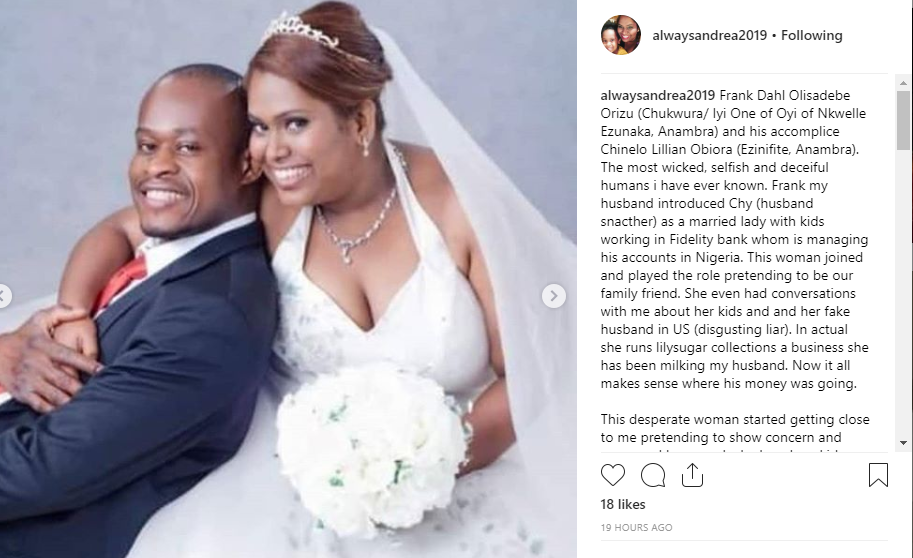The height and width of the screenshot is (558, 913).
Task: Toggle the Following button
Action: pyautogui.click(x=811, y=36)
